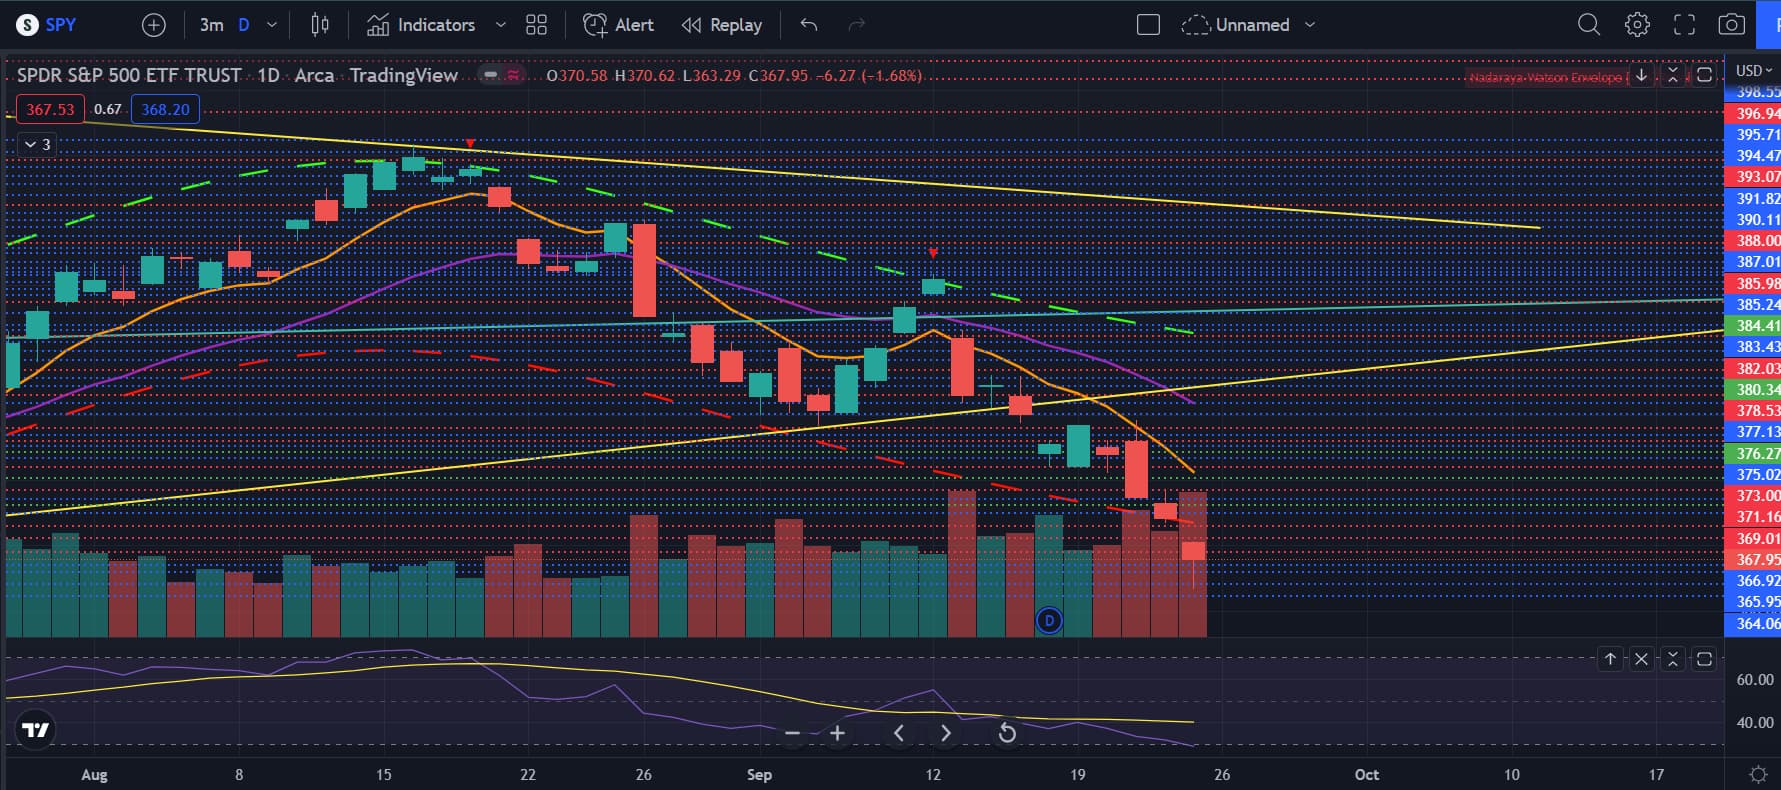Open SPY symbol search
The height and width of the screenshot is (790, 1781).
click(48, 25)
